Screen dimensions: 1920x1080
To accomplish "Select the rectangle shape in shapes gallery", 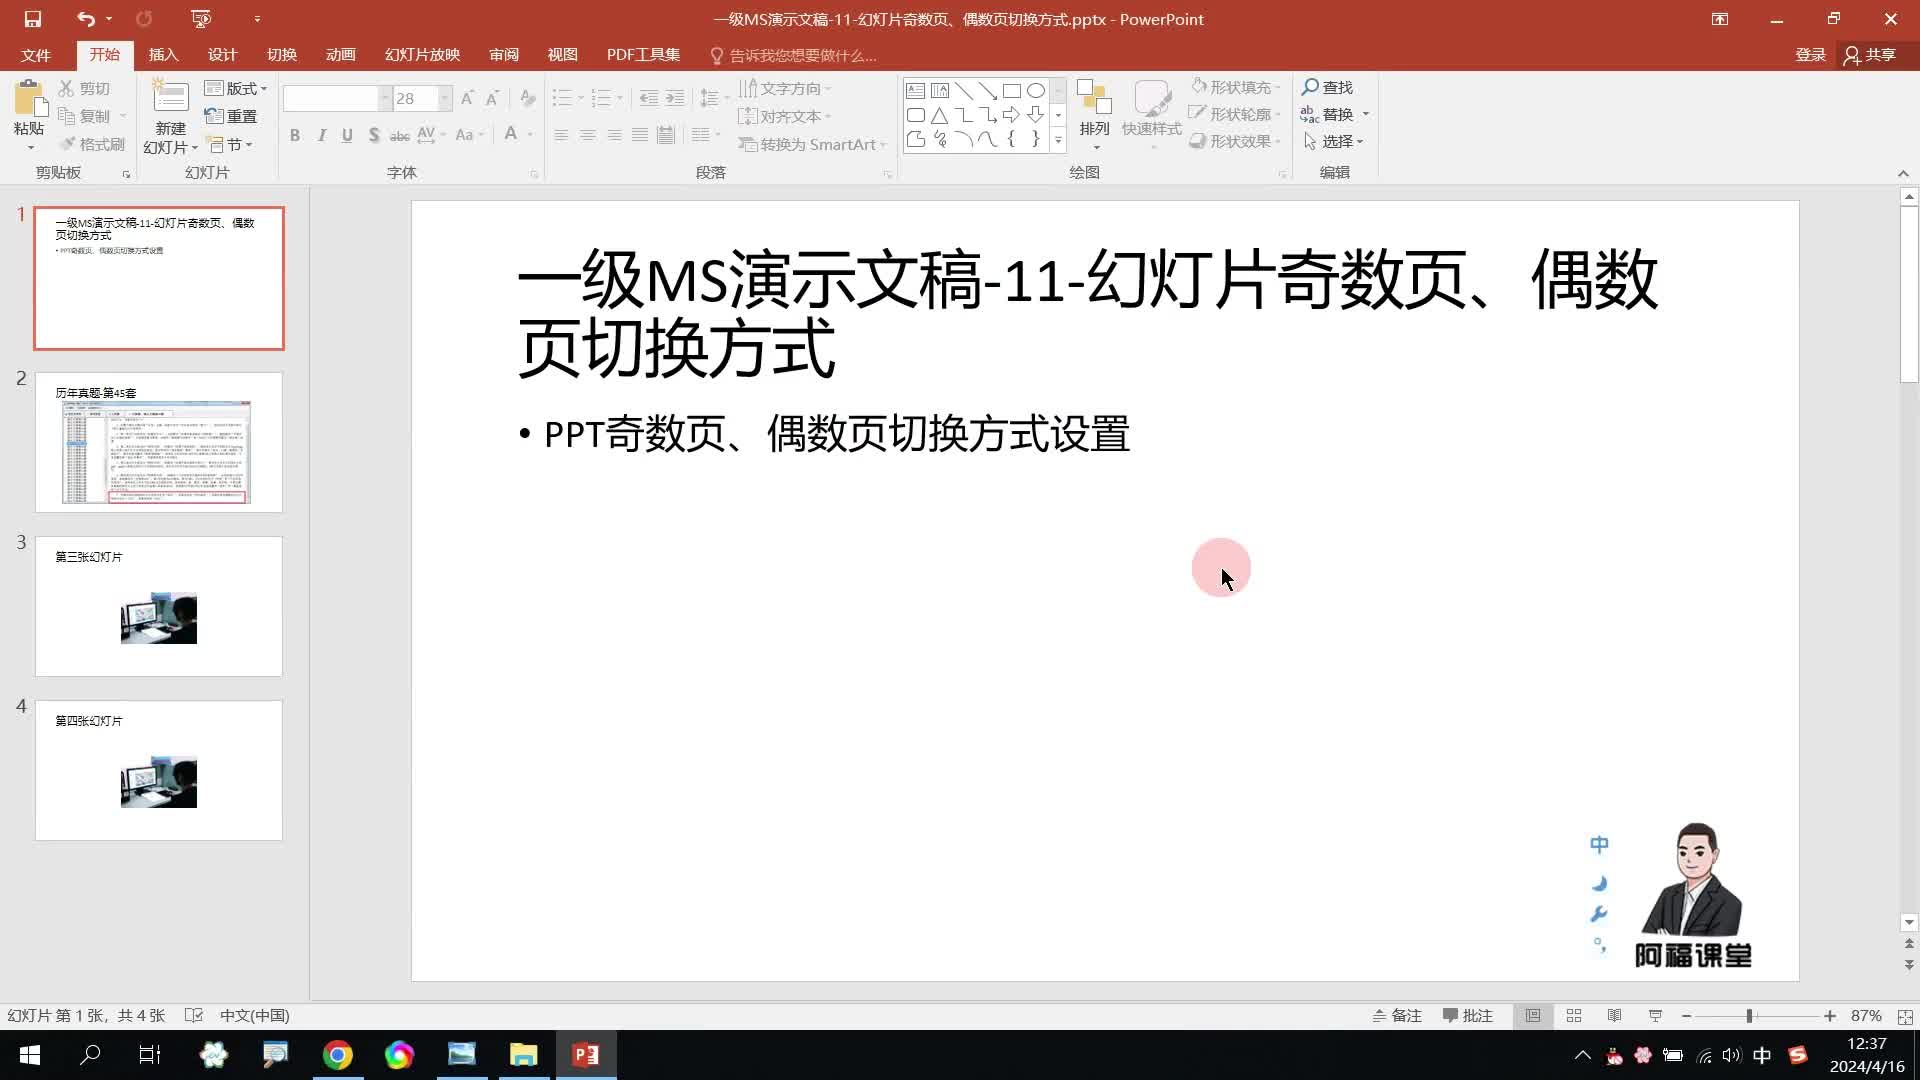I will click(1012, 91).
